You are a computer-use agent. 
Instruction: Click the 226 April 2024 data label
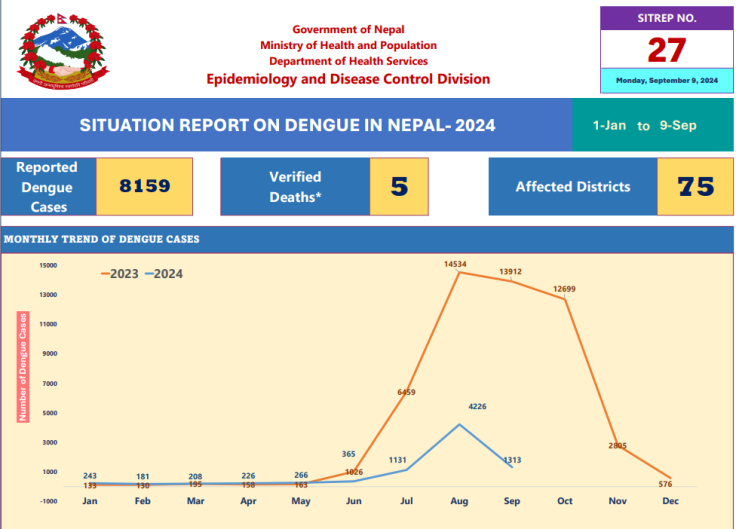(248, 476)
